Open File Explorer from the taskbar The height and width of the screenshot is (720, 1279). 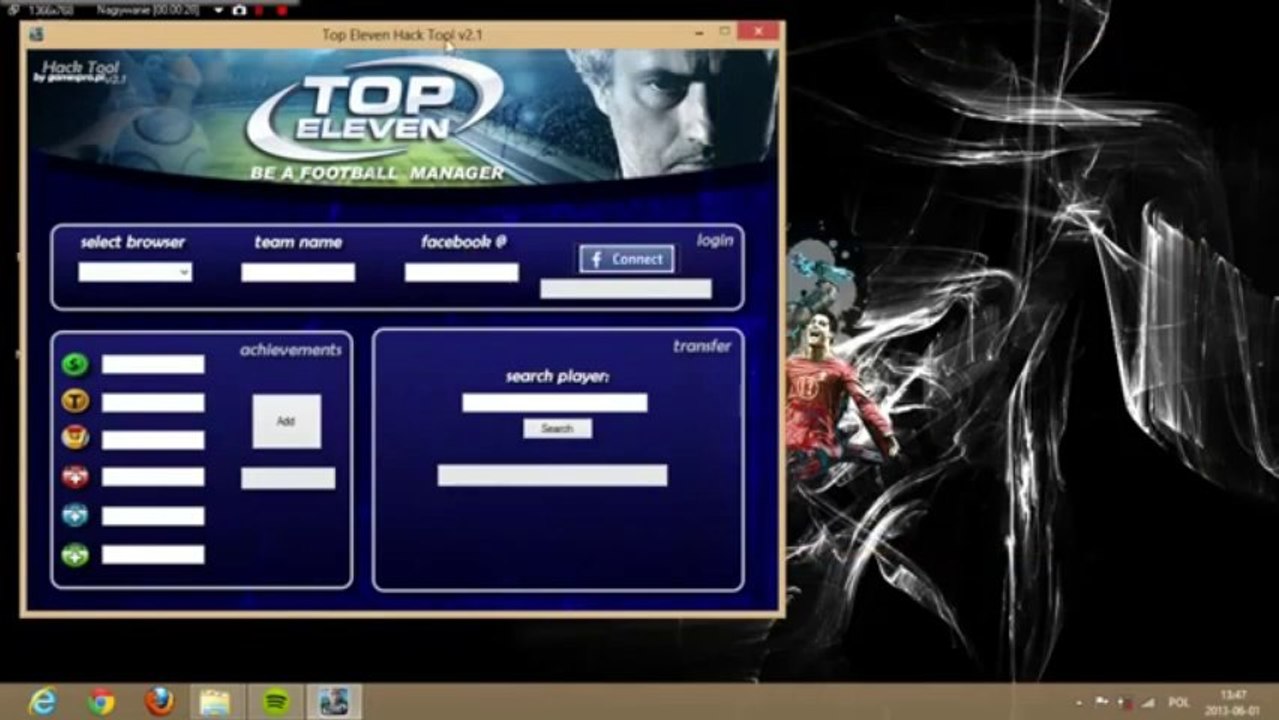pos(216,702)
